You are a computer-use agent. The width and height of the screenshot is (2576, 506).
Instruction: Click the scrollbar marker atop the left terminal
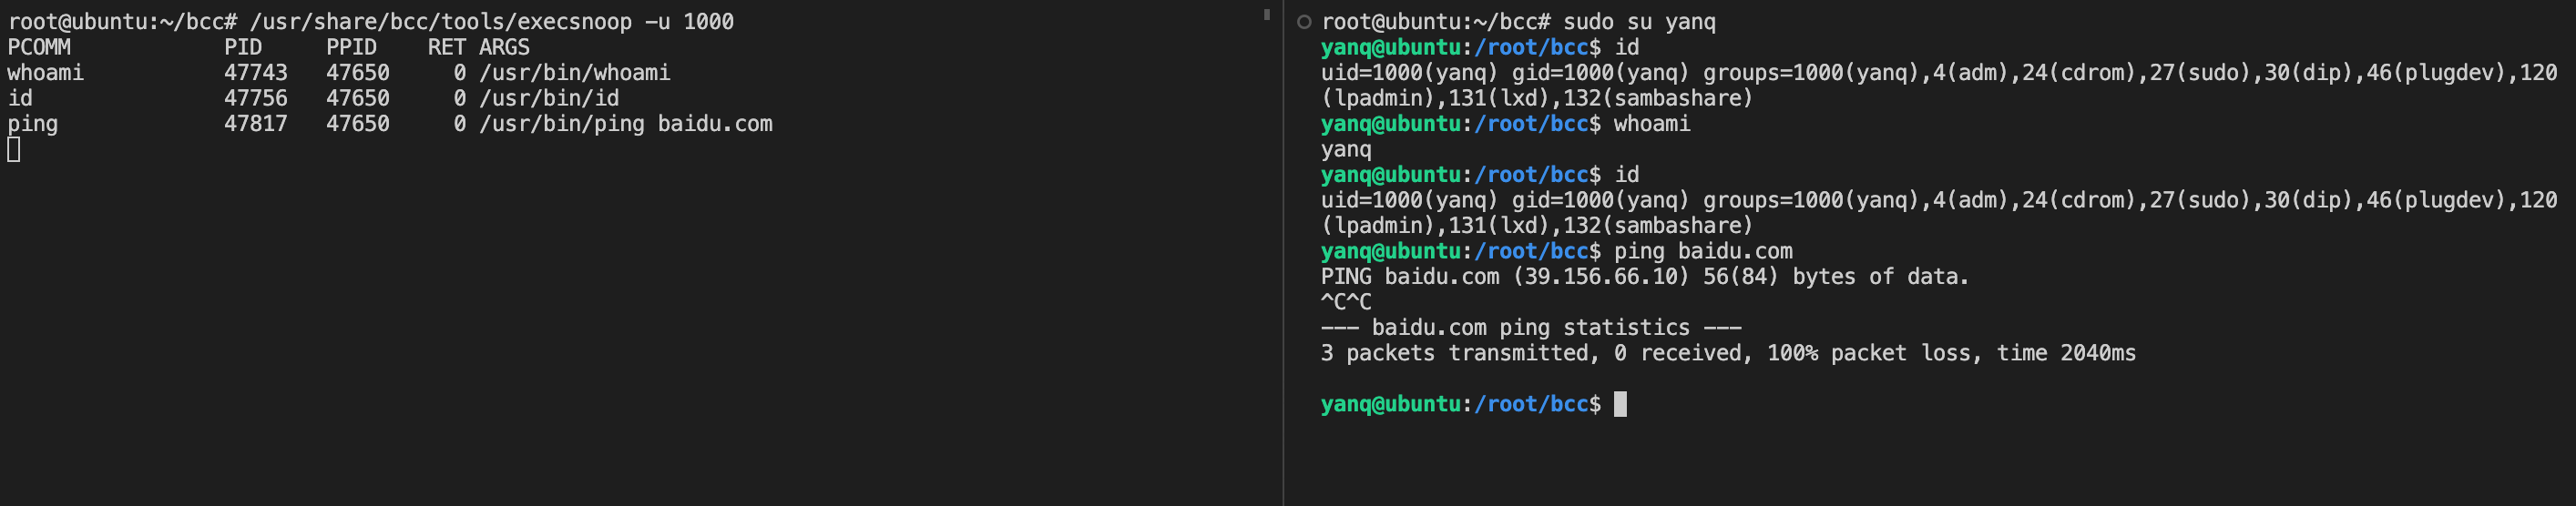coord(1266,14)
